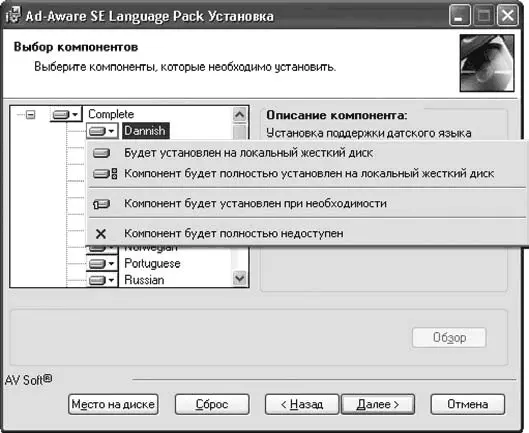
Task: Open the install-state dropdown for Portuguese
Action: tap(102, 263)
